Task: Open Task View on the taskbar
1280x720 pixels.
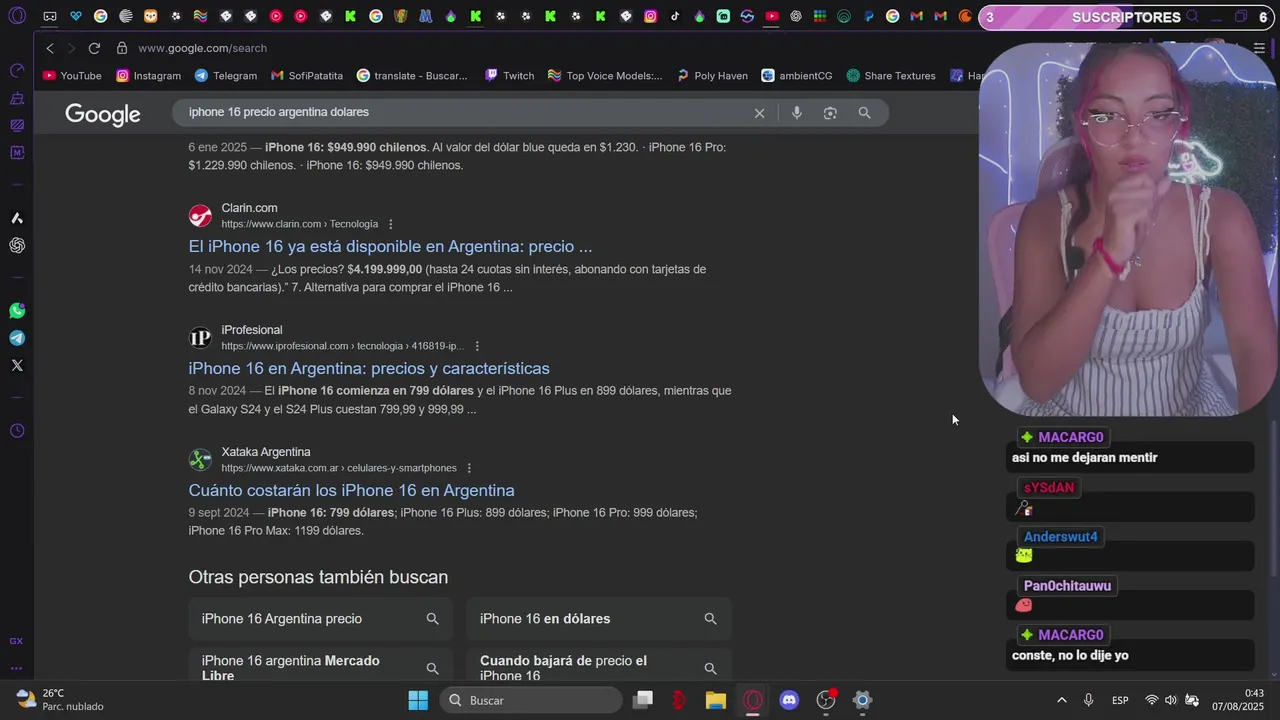Action: 643,700
